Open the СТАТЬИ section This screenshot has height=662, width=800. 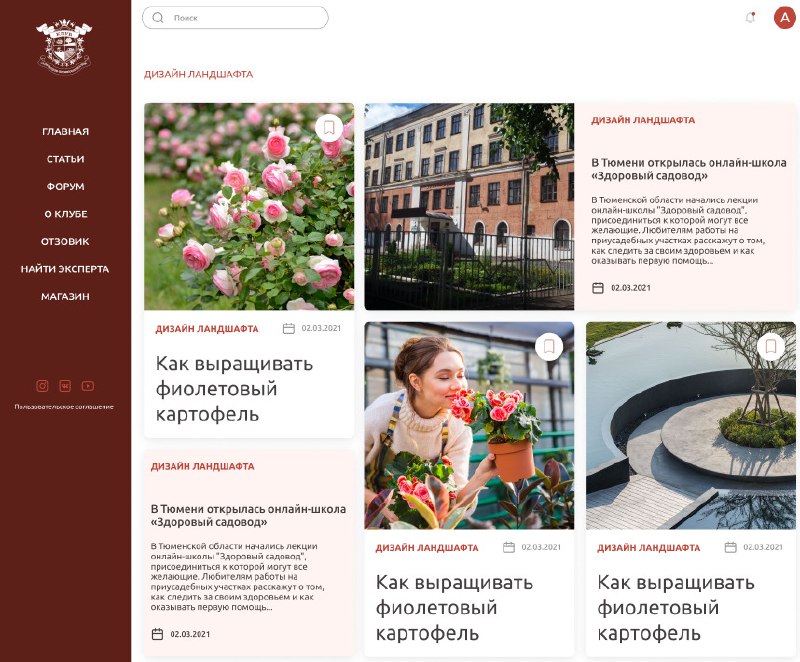65,159
